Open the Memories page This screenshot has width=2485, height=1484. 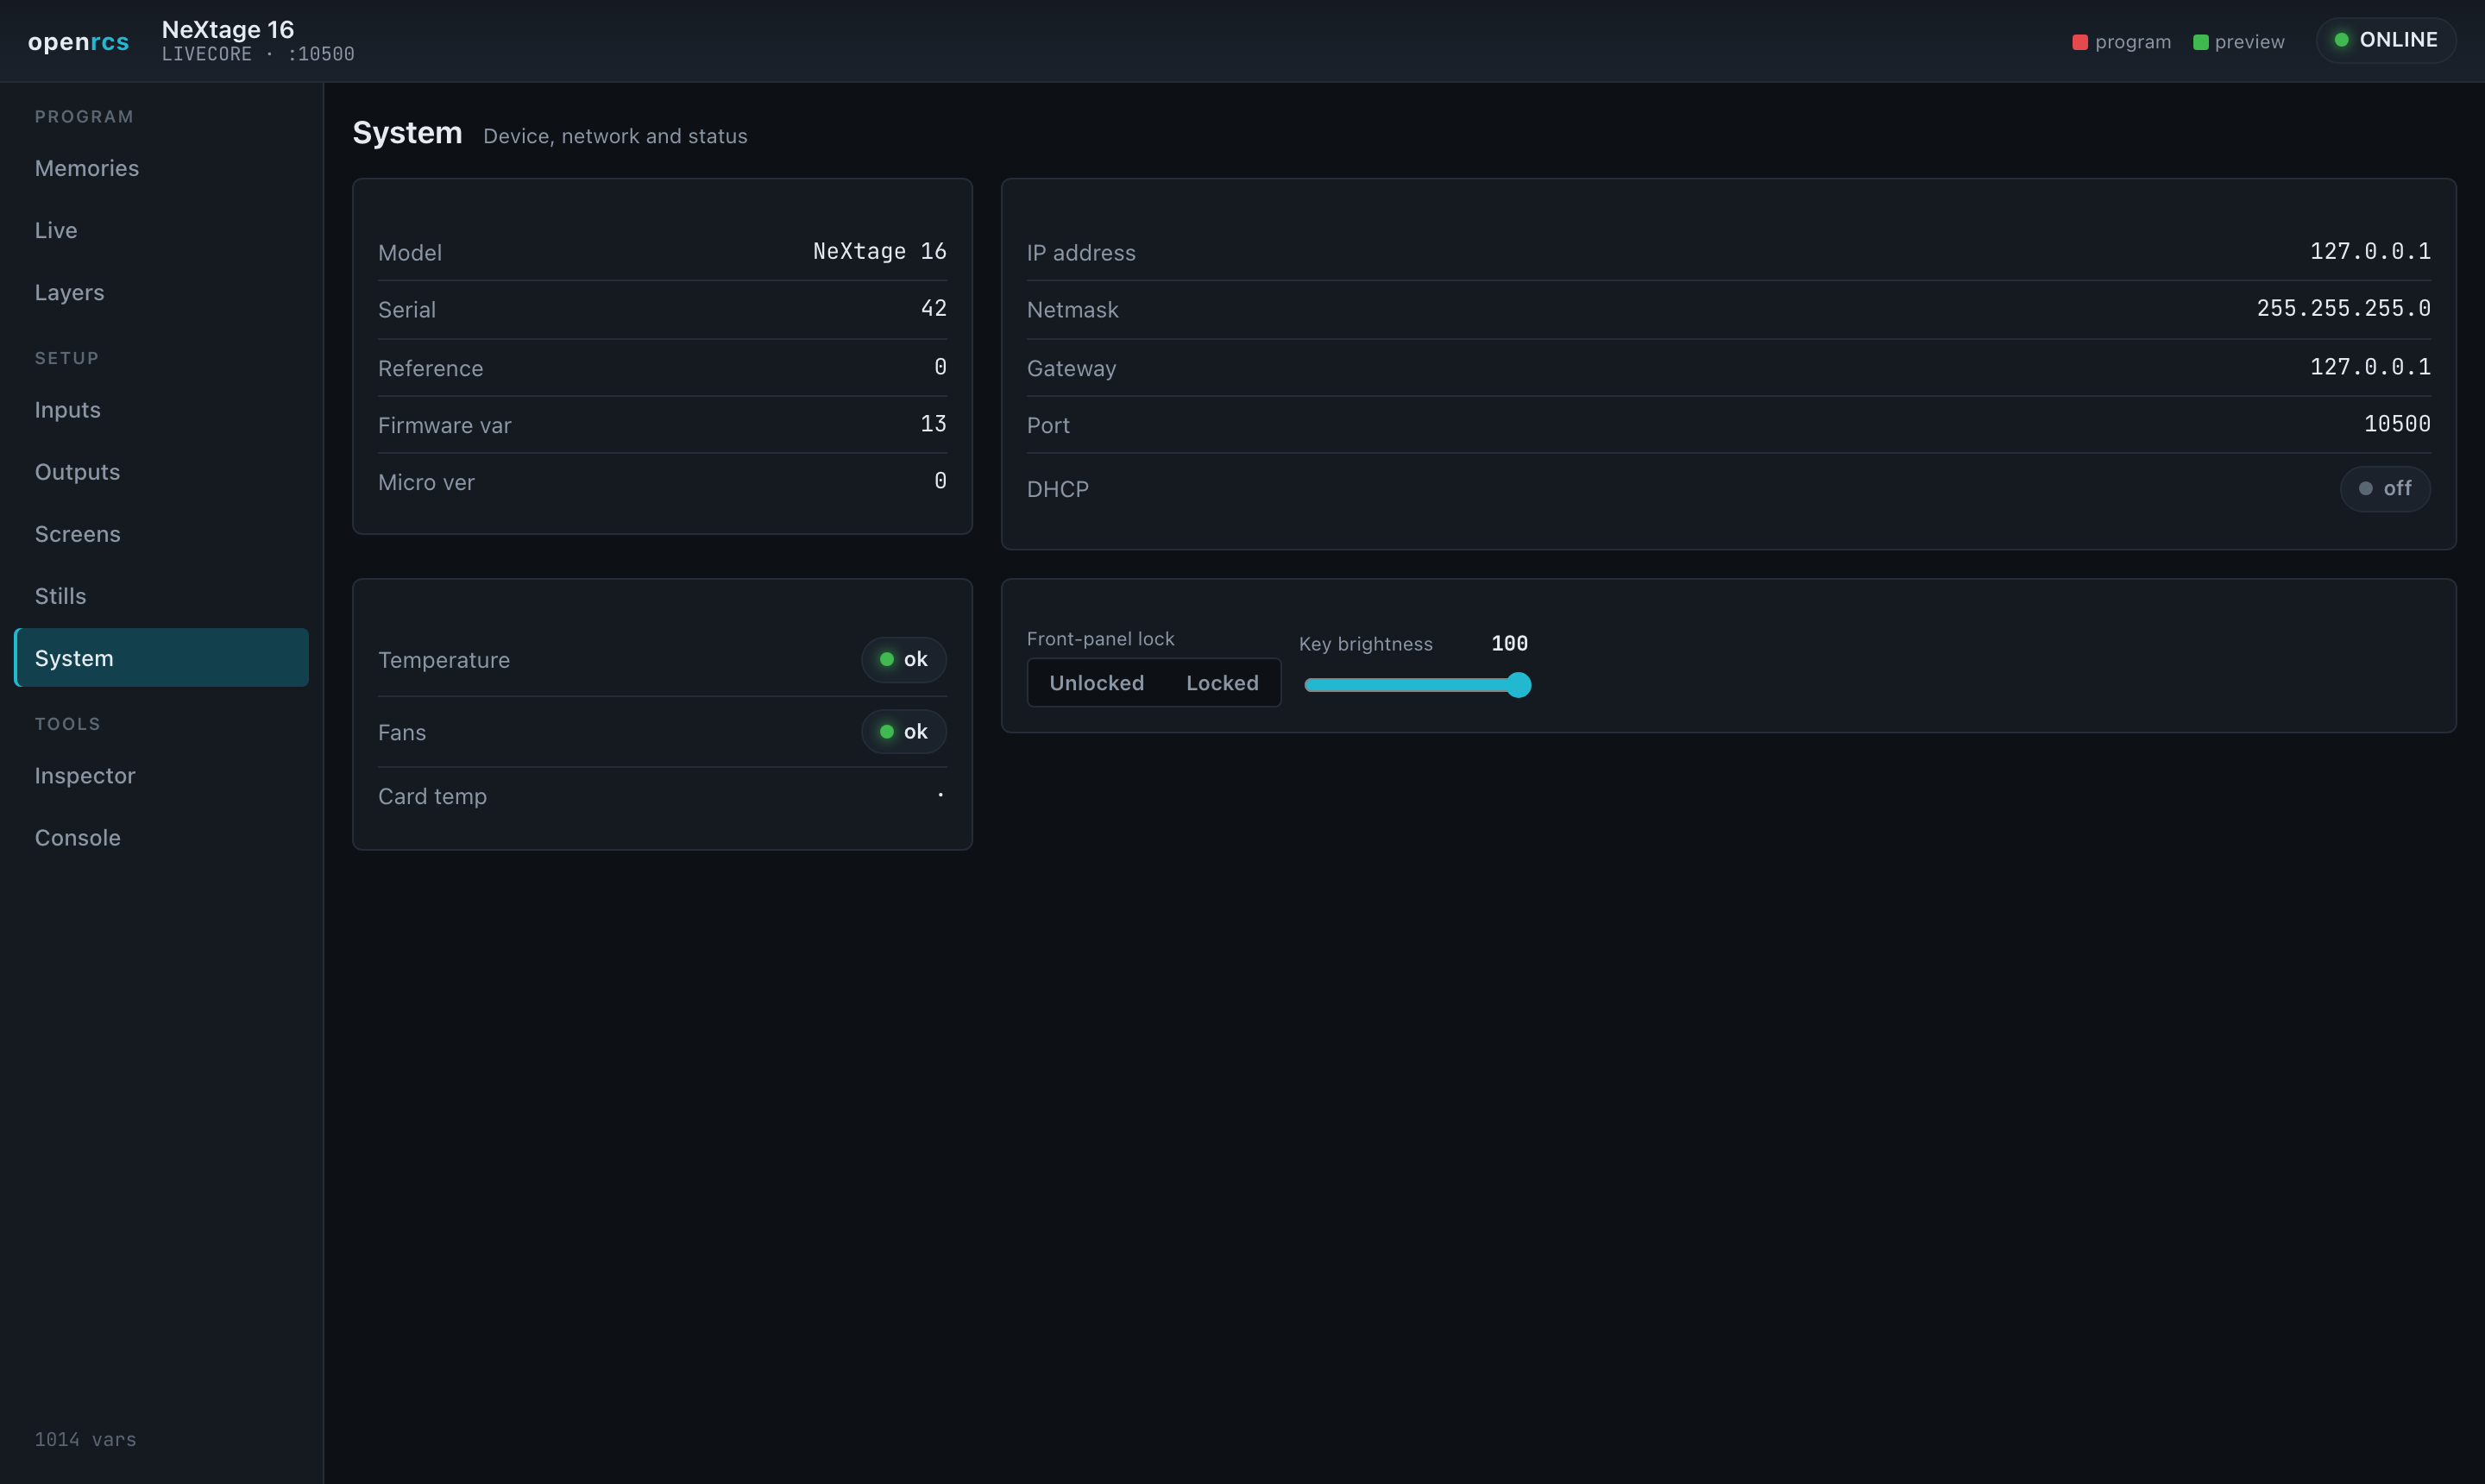[x=161, y=168]
